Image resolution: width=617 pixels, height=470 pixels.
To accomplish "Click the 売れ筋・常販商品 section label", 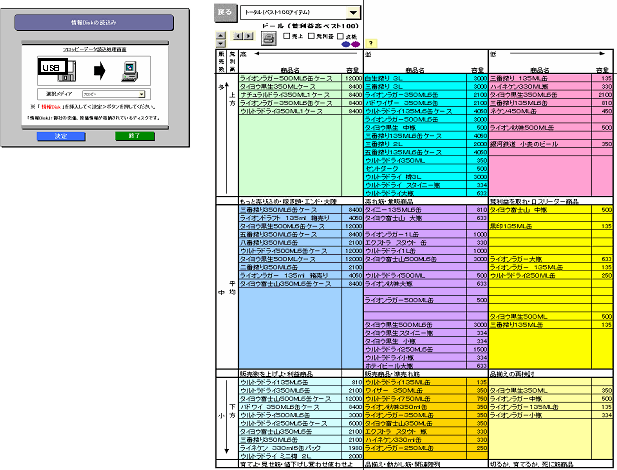I will coord(389,201).
